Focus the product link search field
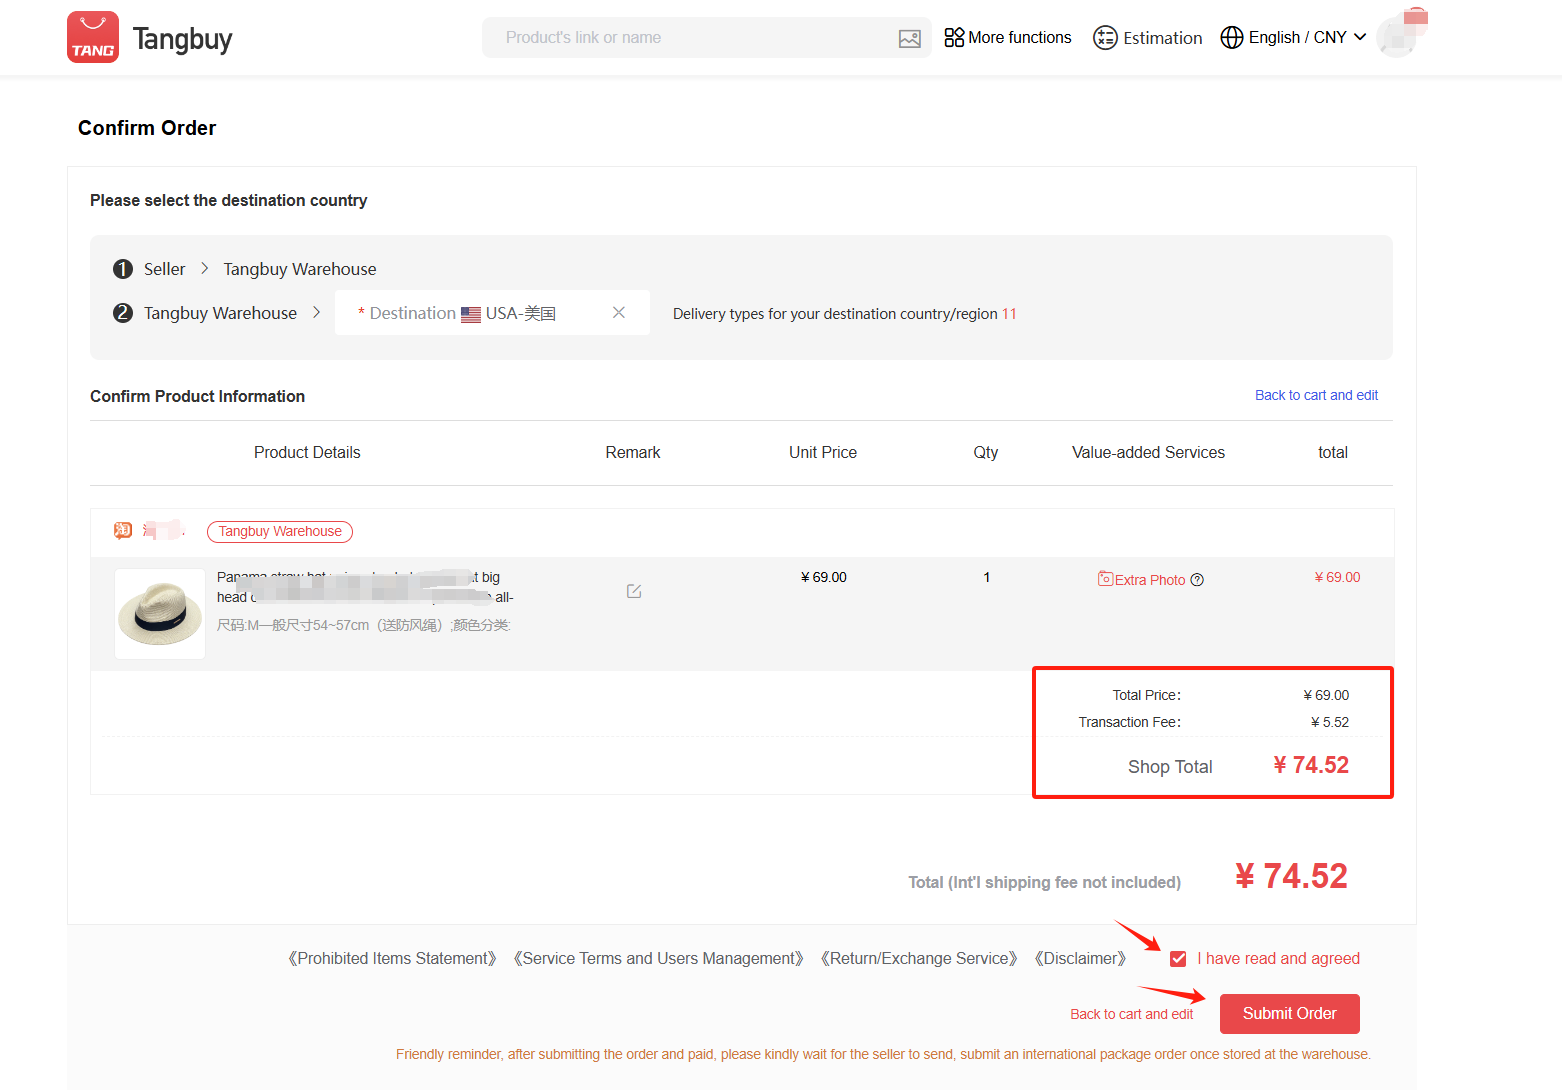This screenshot has width=1562, height=1090. (690, 38)
